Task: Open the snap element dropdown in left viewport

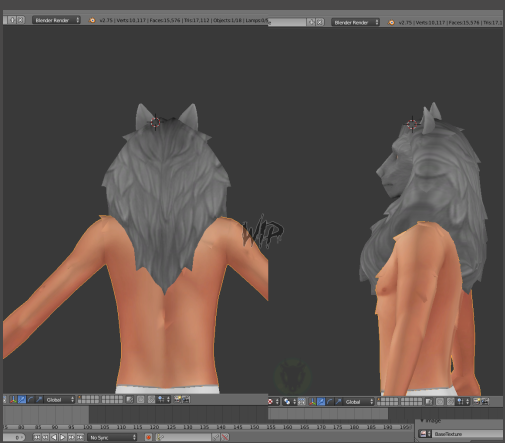Action: pyautogui.click(x=164, y=400)
